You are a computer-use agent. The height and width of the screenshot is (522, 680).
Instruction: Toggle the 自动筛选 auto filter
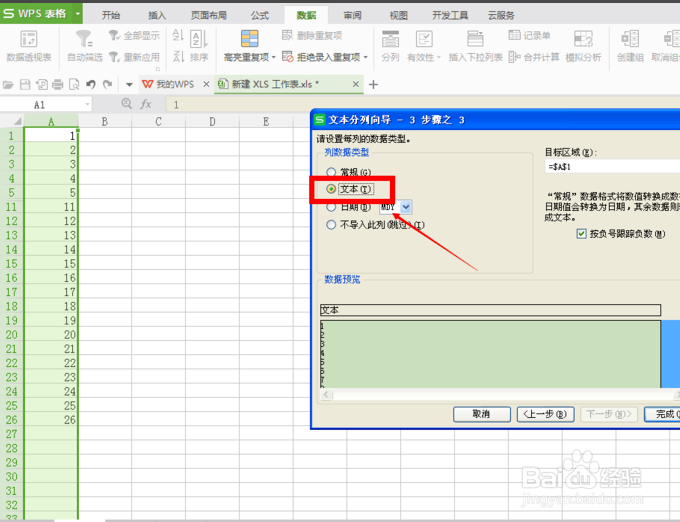(x=85, y=46)
